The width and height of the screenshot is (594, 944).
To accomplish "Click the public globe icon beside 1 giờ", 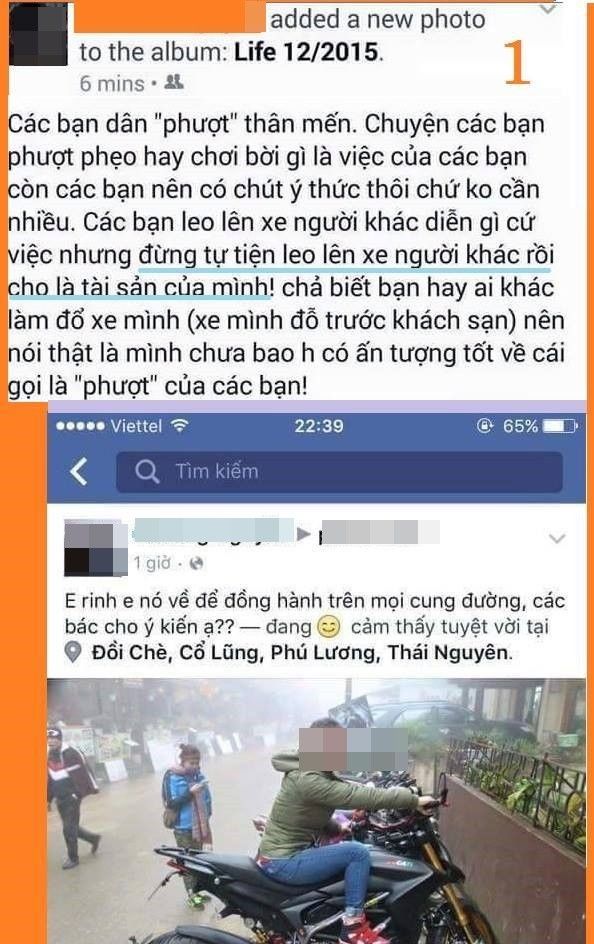I will 196,564.
